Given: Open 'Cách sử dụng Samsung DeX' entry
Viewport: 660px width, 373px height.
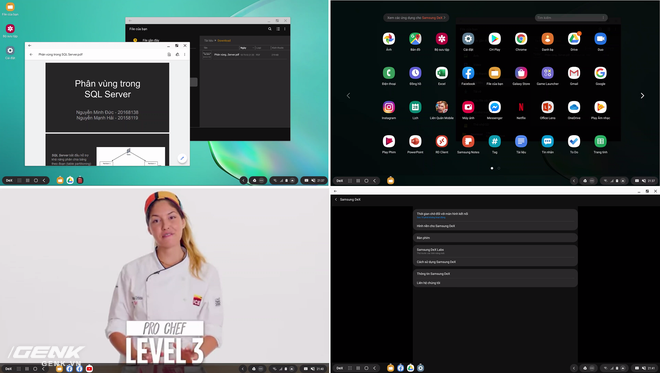Looking at the screenshot, I should pyautogui.click(x=495, y=262).
